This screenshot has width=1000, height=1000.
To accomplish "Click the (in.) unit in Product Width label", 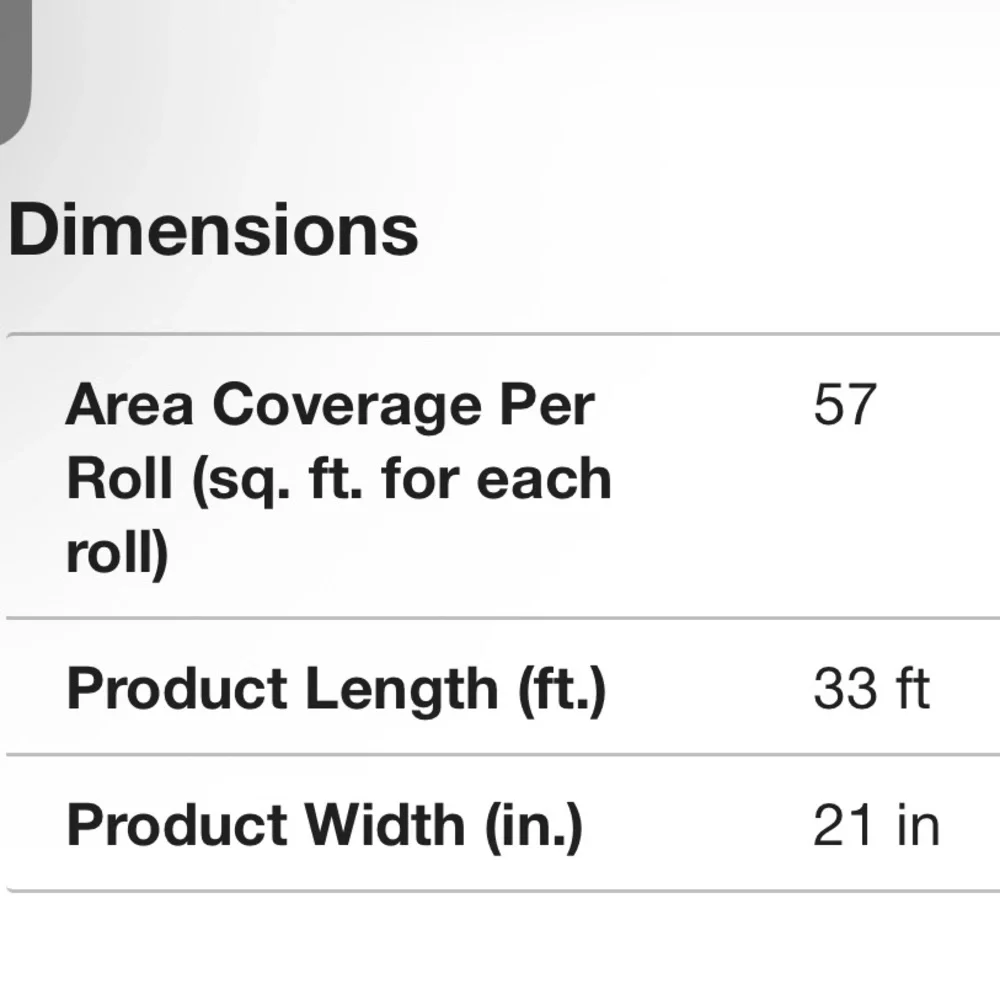I will 534,827.
